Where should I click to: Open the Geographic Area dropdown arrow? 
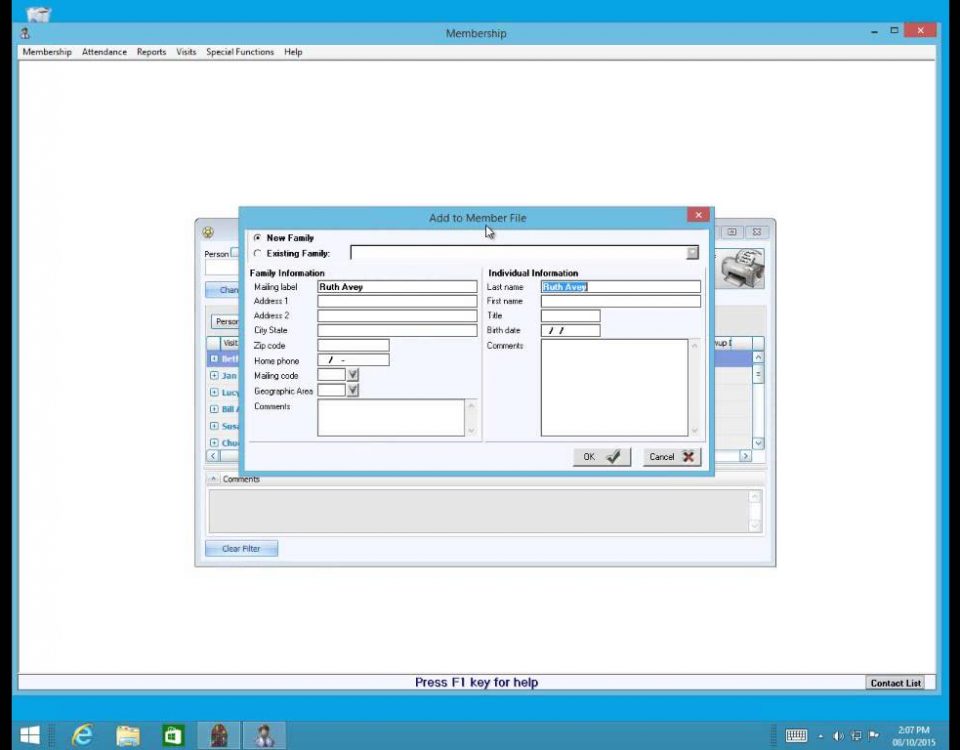coord(353,390)
